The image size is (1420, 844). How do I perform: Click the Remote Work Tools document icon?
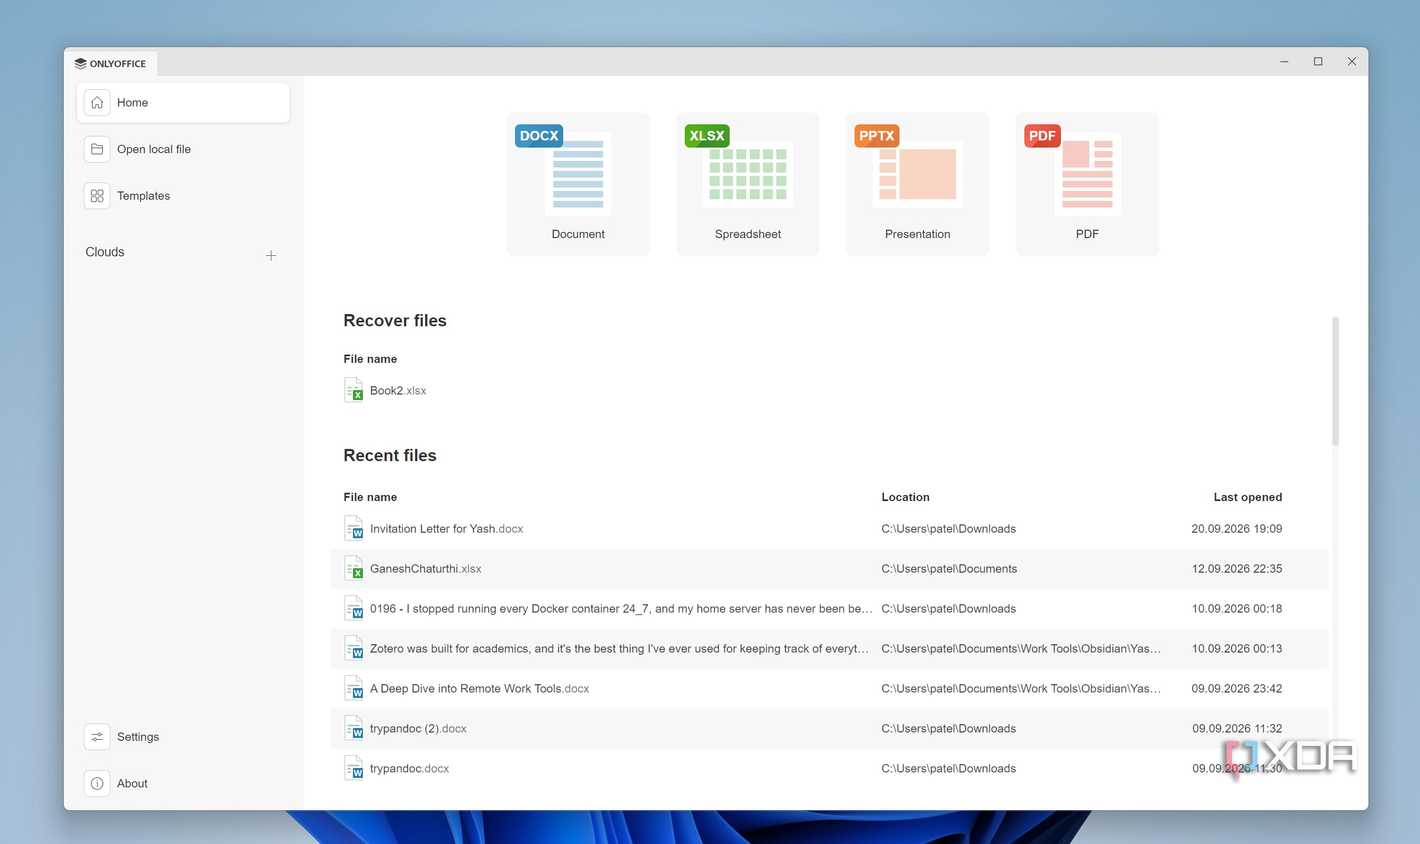pyautogui.click(x=354, y=688)
